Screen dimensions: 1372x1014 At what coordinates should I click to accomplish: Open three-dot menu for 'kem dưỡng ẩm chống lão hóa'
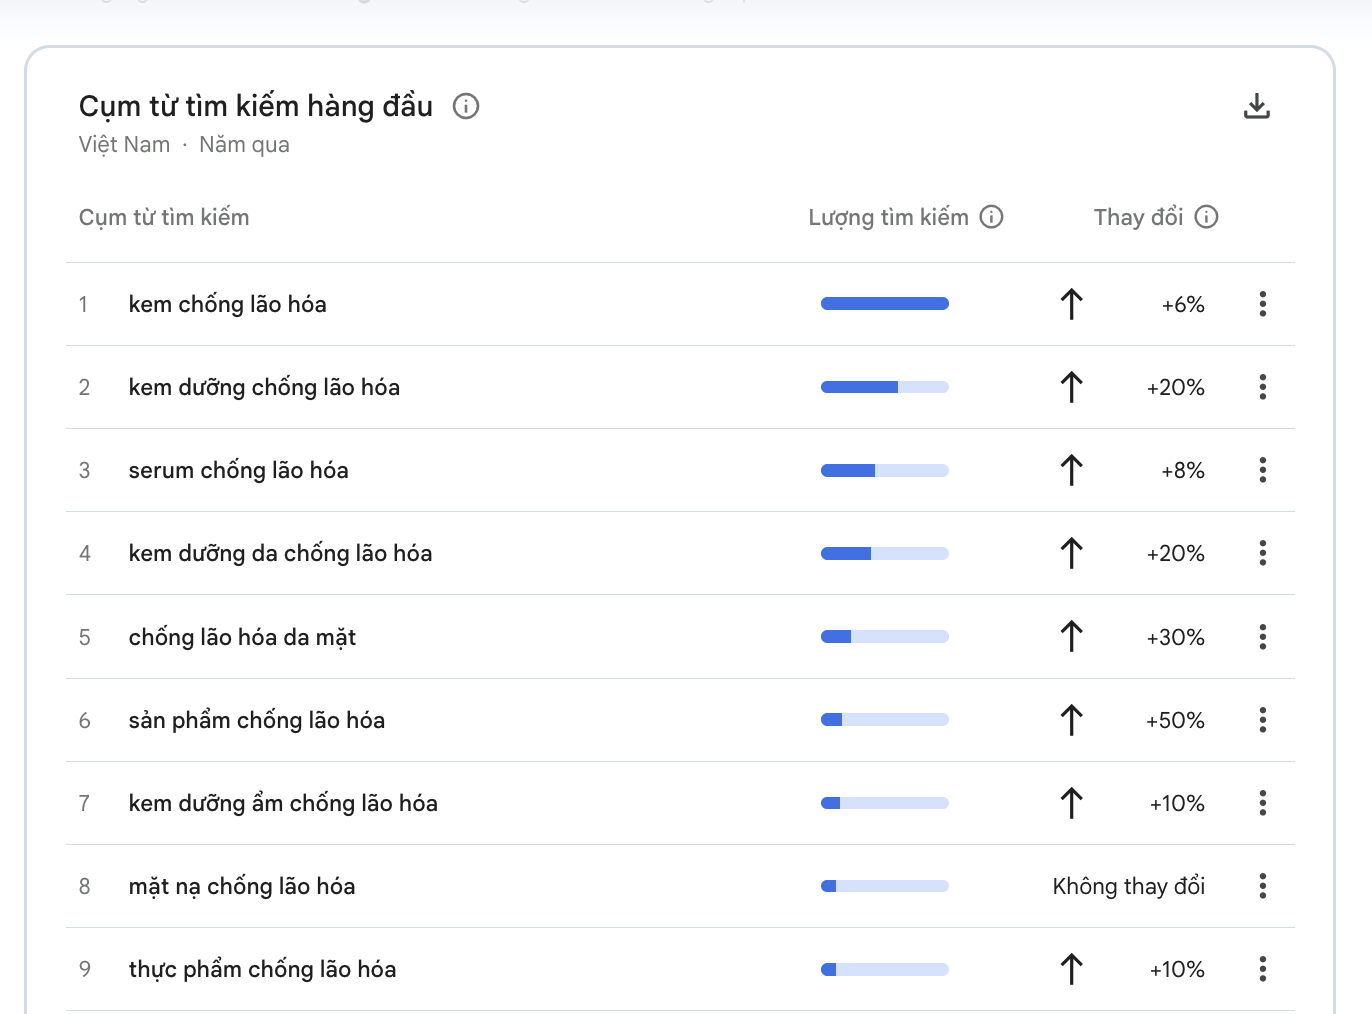(1262, 803)
